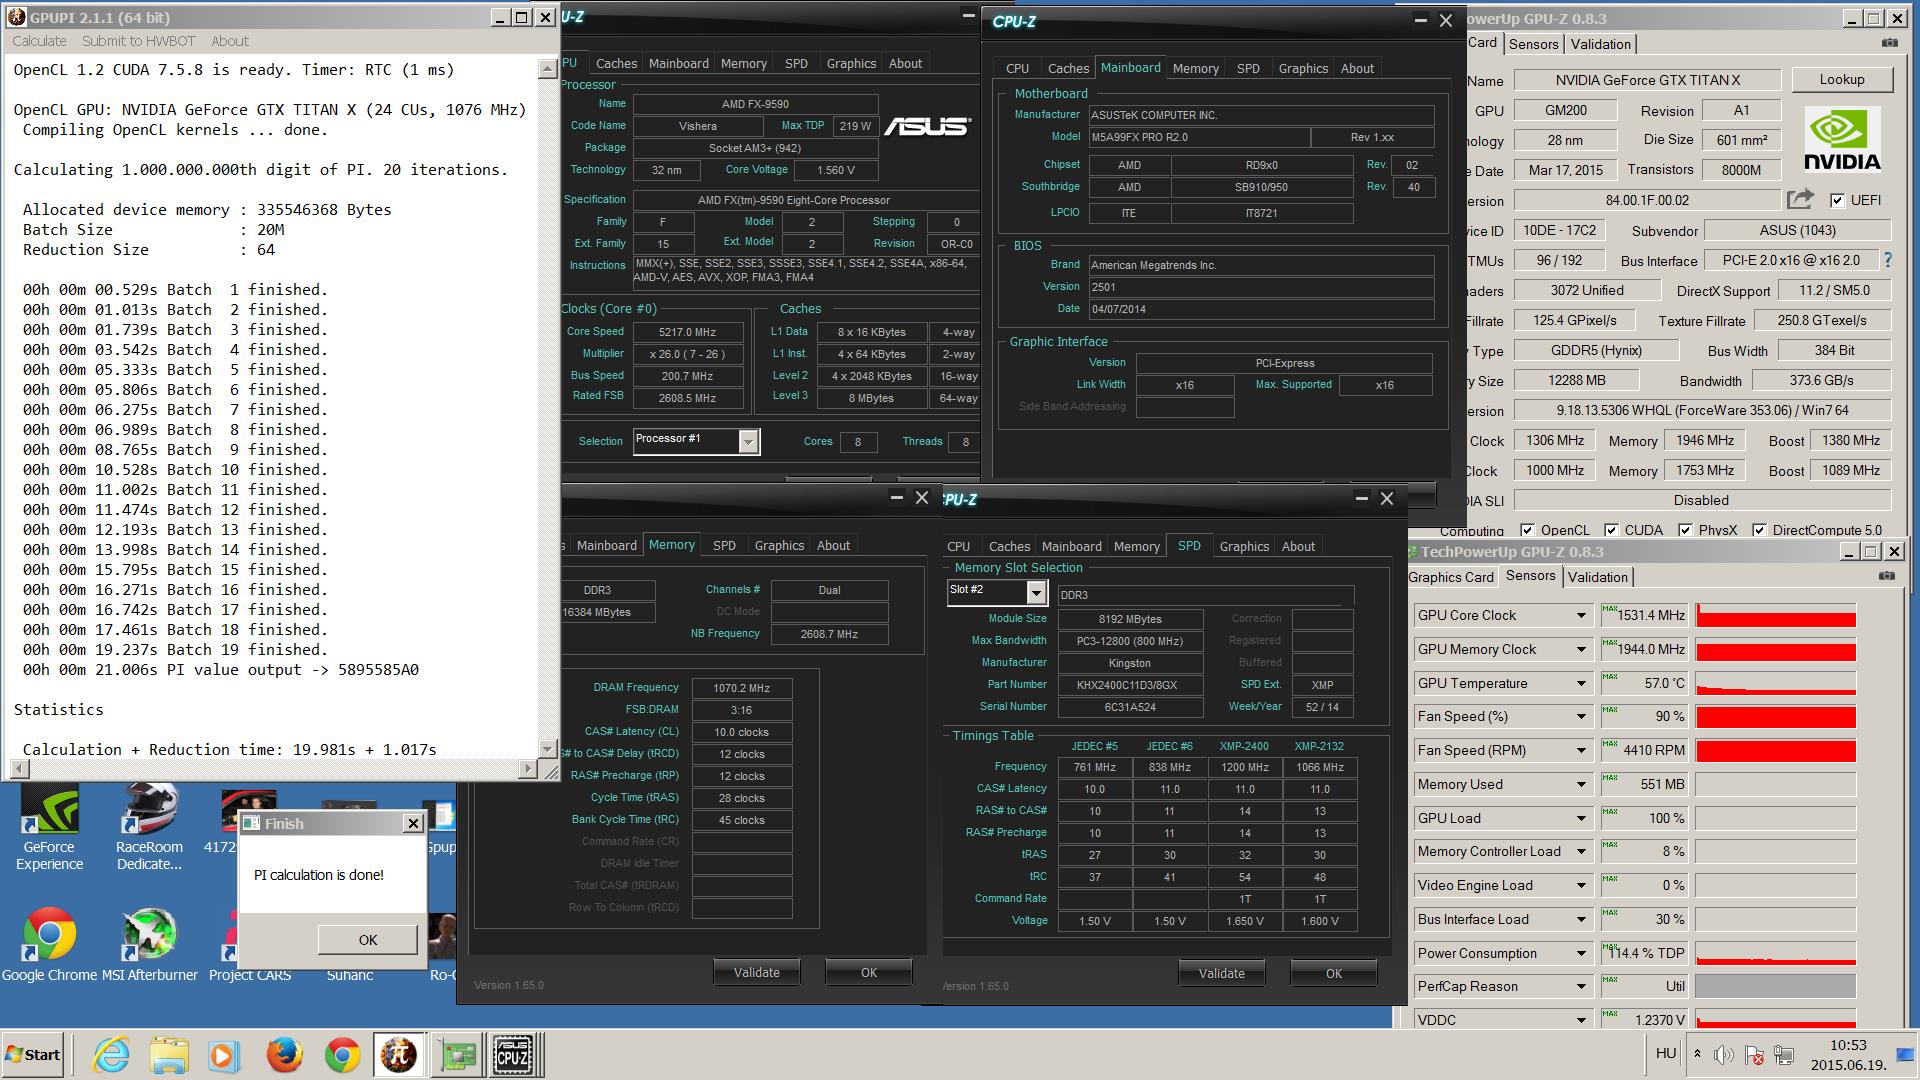Show hidden tray icons arrow
The height and width of the screenshot is (1080, 1920).
1697,1054
